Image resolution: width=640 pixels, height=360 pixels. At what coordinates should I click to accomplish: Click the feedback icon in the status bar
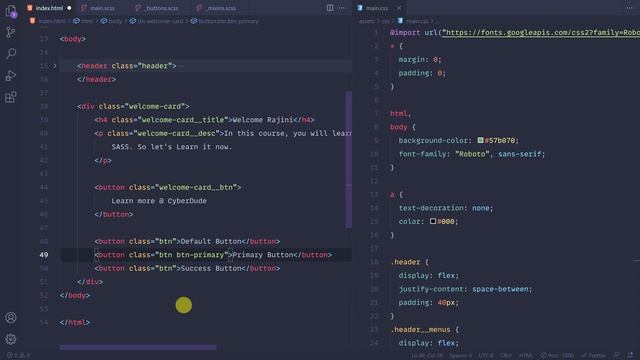(x=617, y=356)
